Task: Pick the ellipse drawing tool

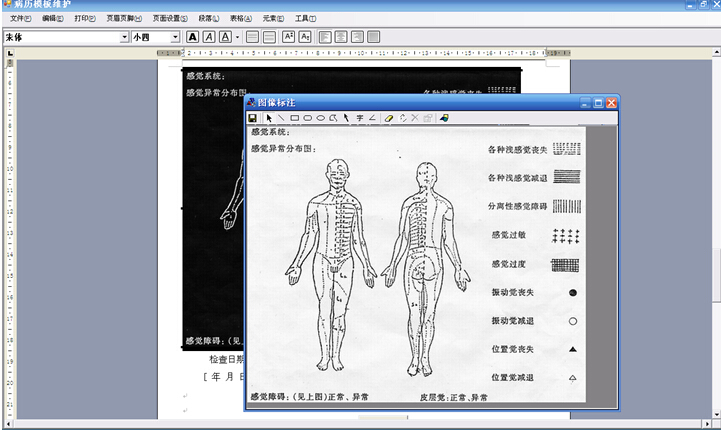Action: pos(320,118)
